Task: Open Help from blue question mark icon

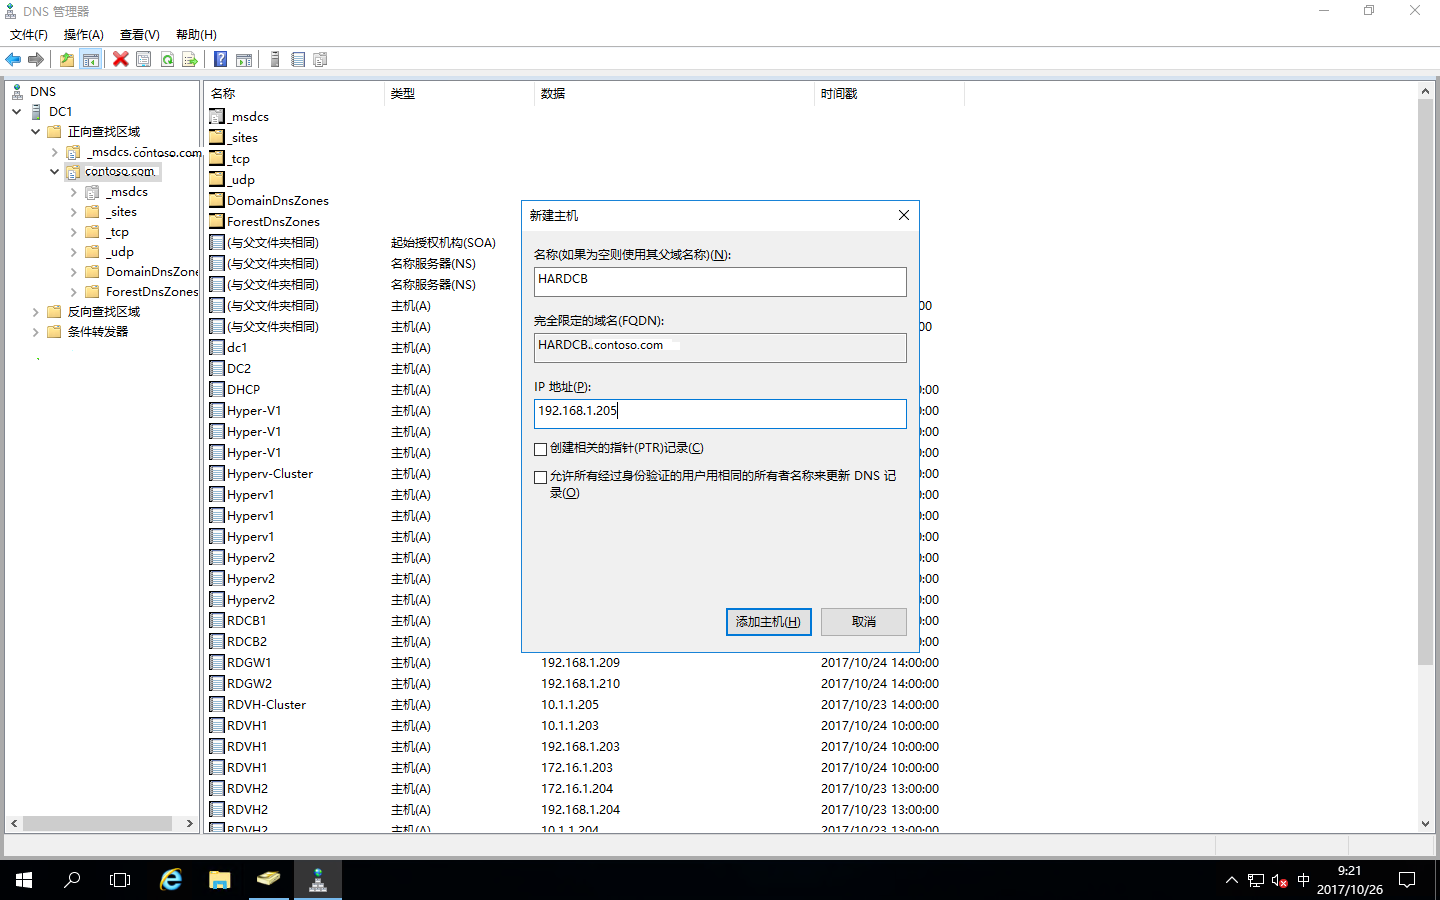Action: click(x=220, y=60)
